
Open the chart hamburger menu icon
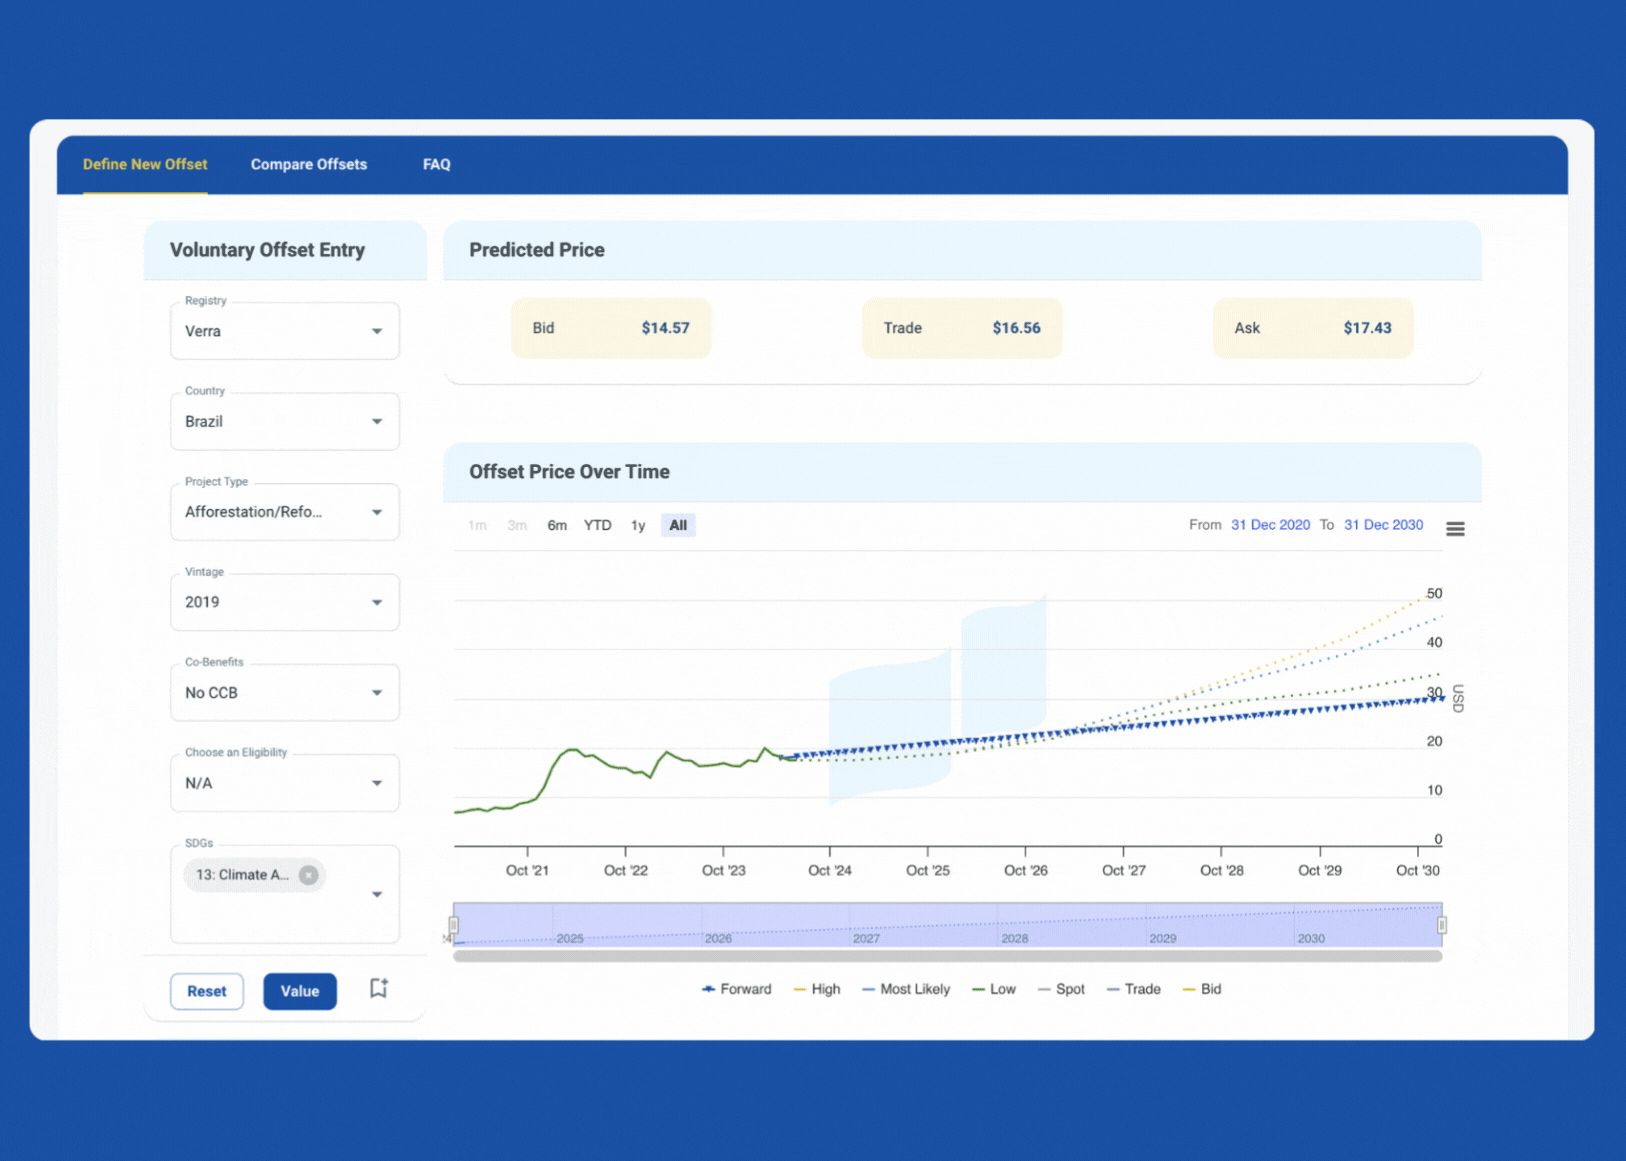click(1455, 528)
